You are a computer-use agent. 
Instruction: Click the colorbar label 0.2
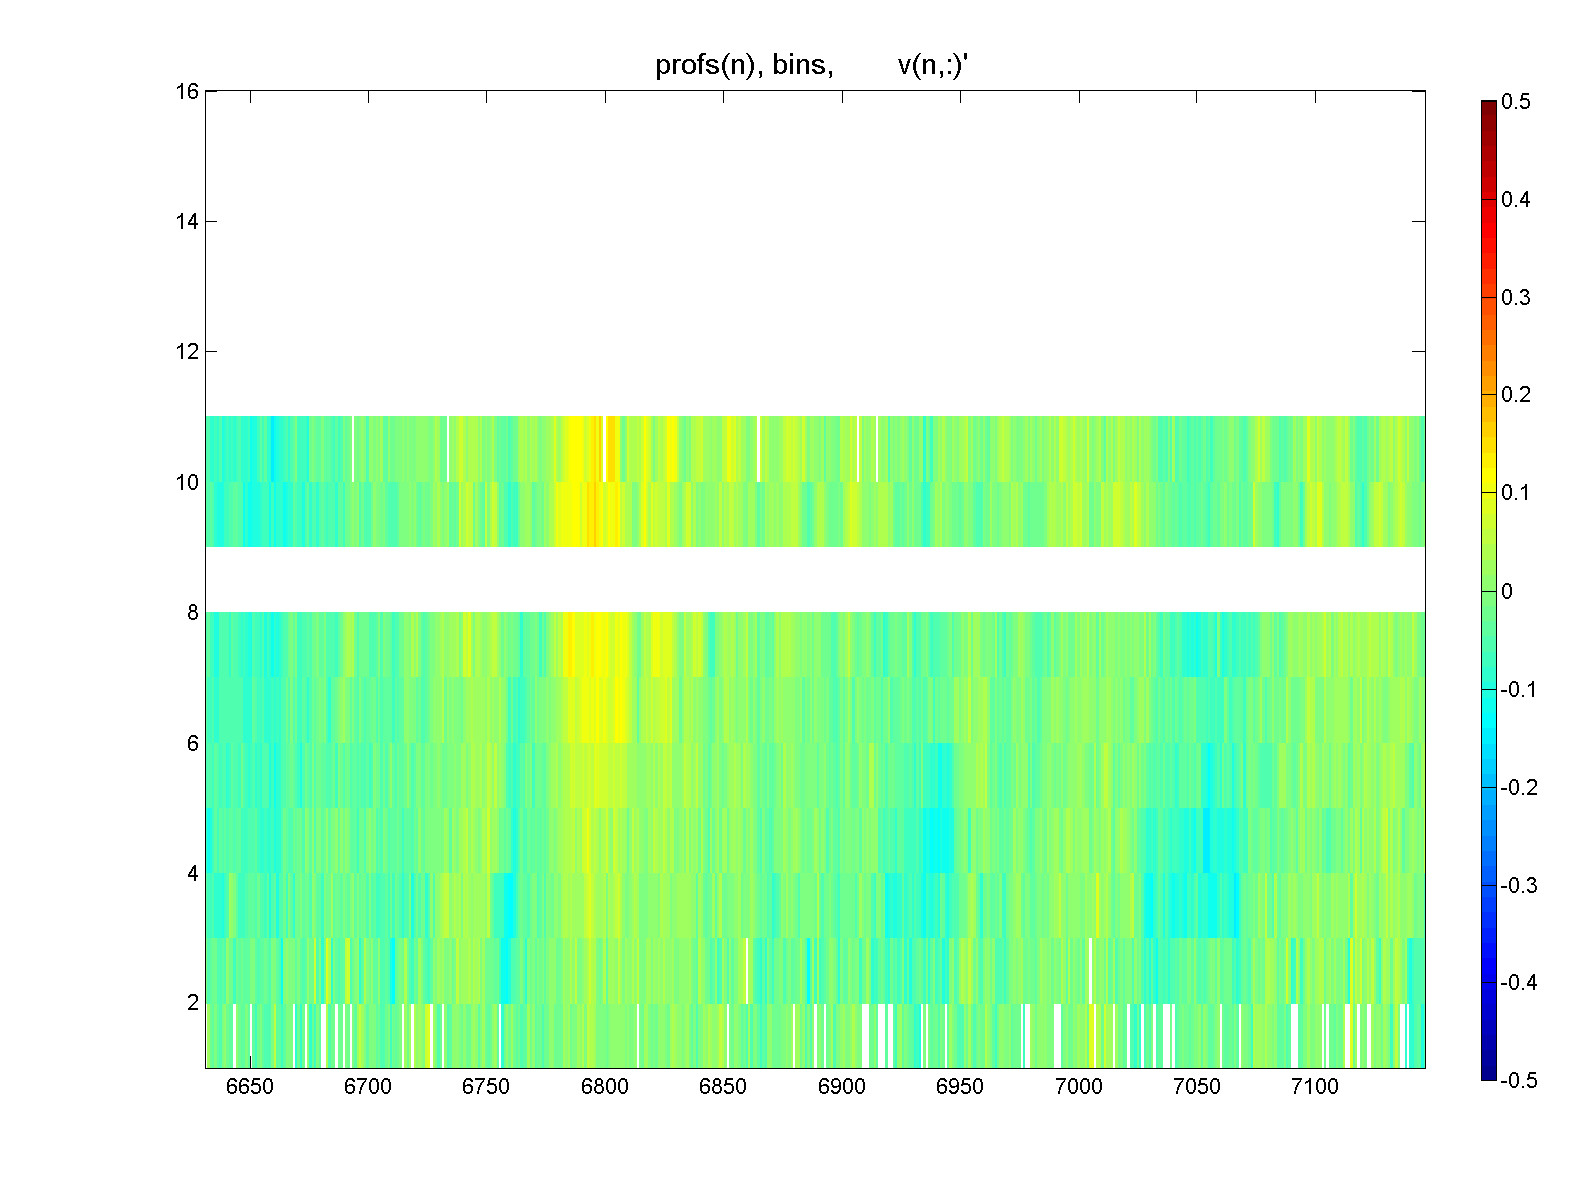click(x=1516, y=395)
